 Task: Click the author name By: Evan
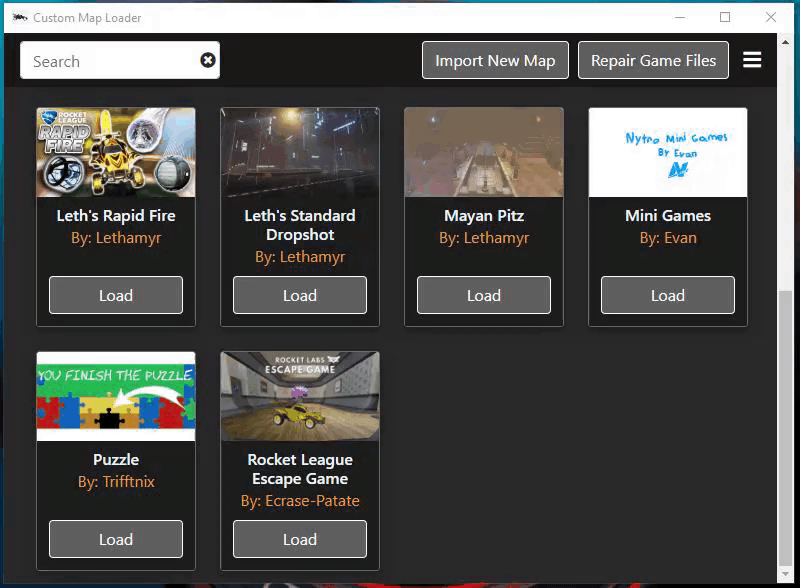pos(667,237)
